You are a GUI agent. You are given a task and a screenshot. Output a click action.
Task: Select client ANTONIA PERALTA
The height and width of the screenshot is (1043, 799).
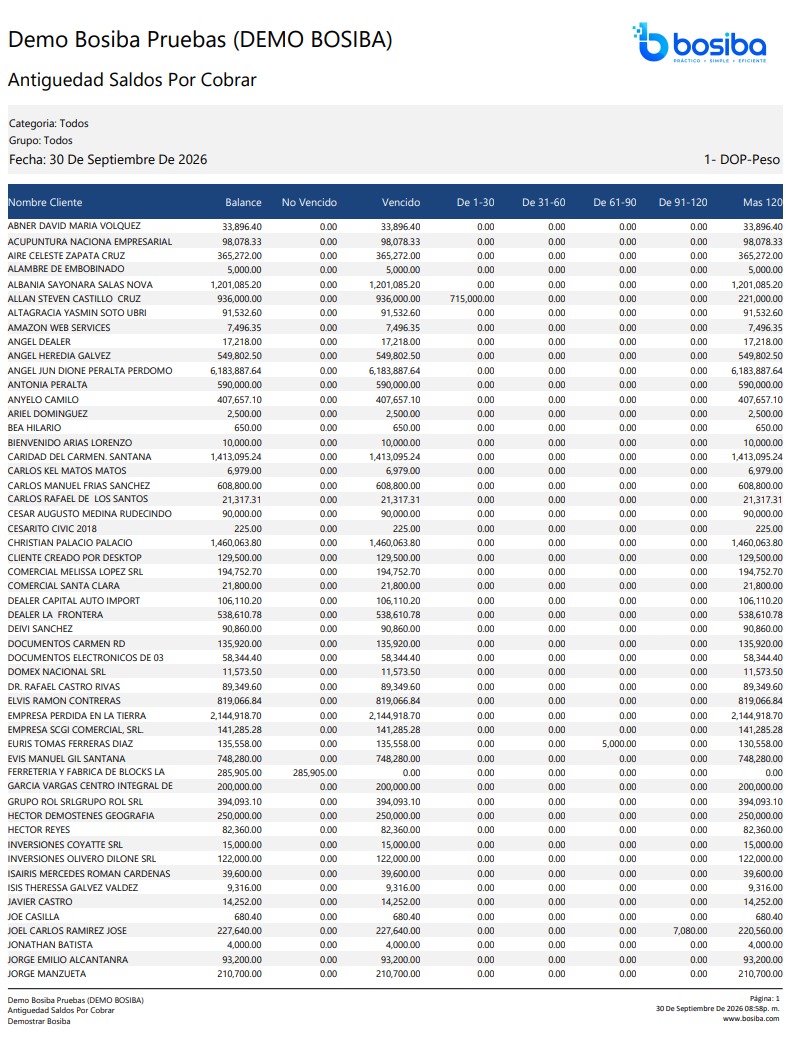tap(47, 384)
